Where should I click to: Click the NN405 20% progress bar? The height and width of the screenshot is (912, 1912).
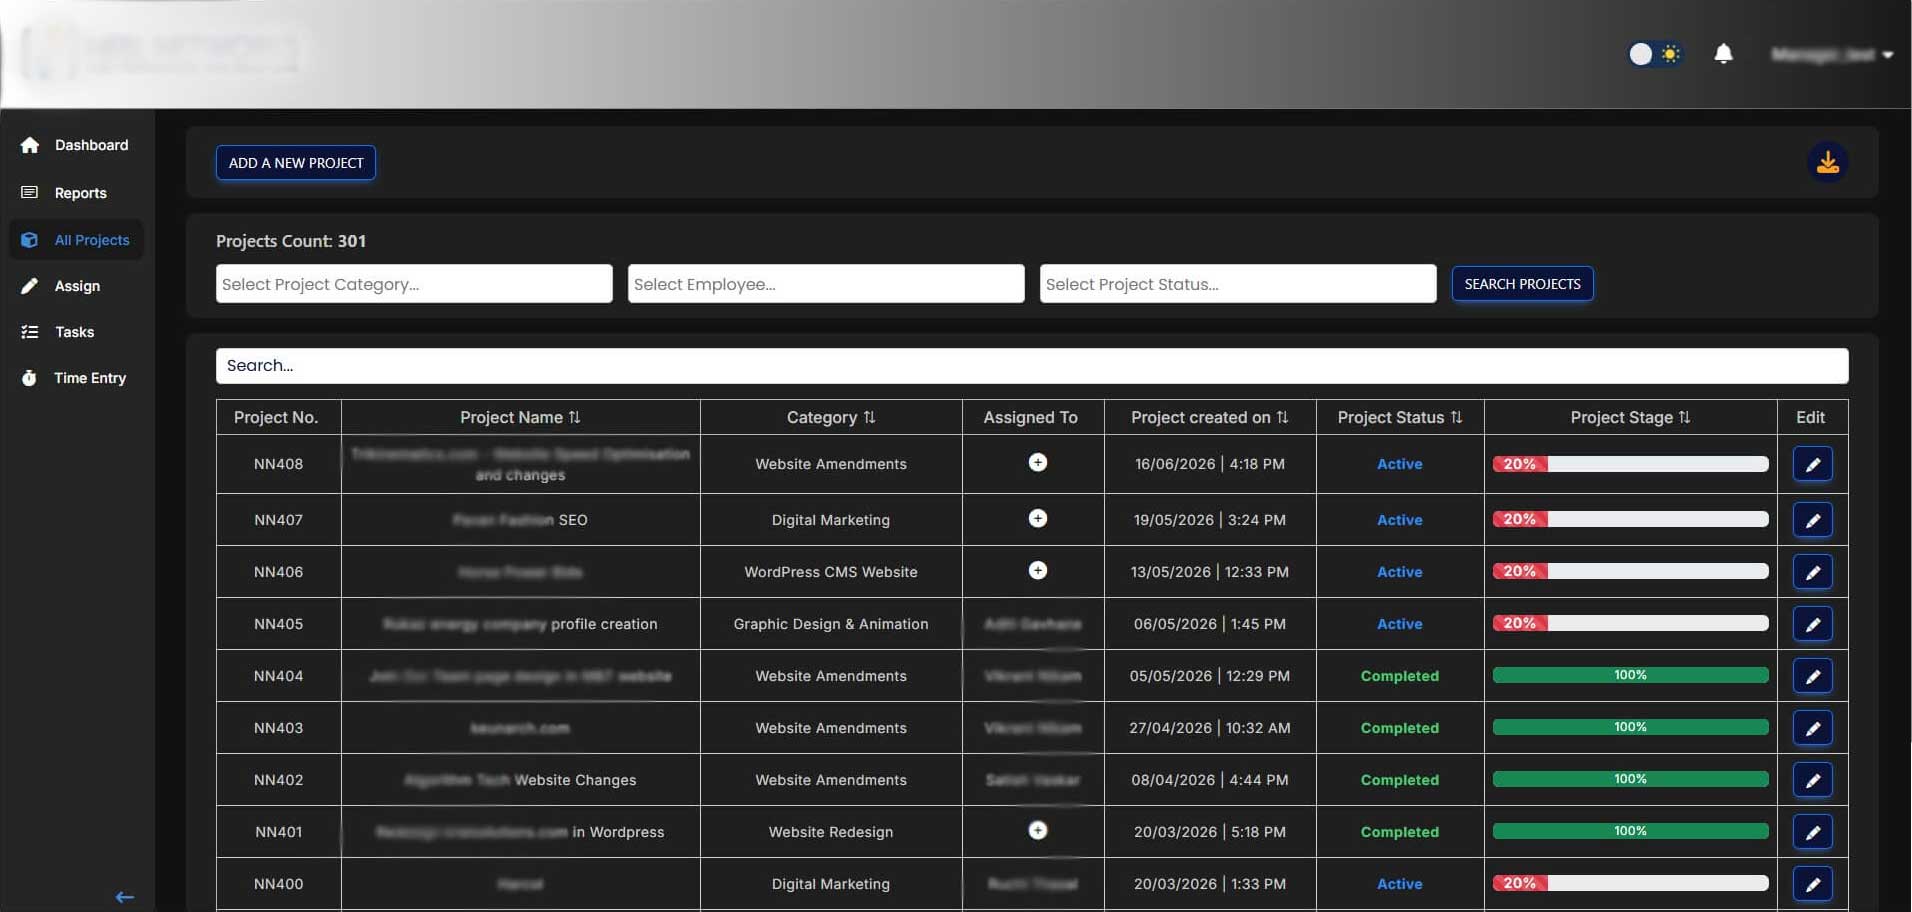pyautogui.click(x=1630, y=623)
